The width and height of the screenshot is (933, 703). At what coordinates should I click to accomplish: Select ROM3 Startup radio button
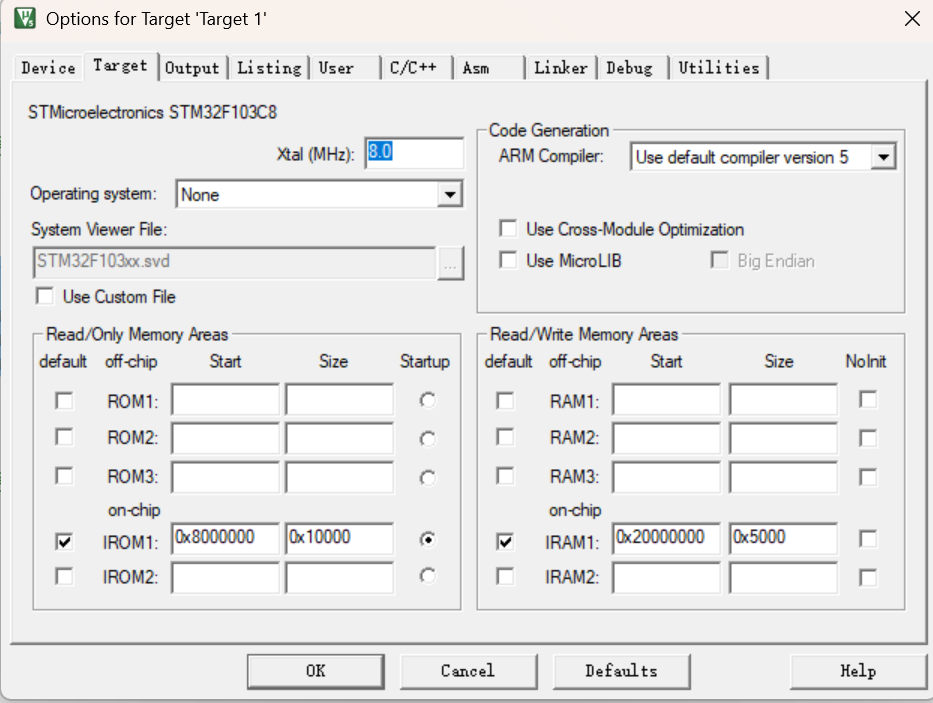[x=427, y=477]
